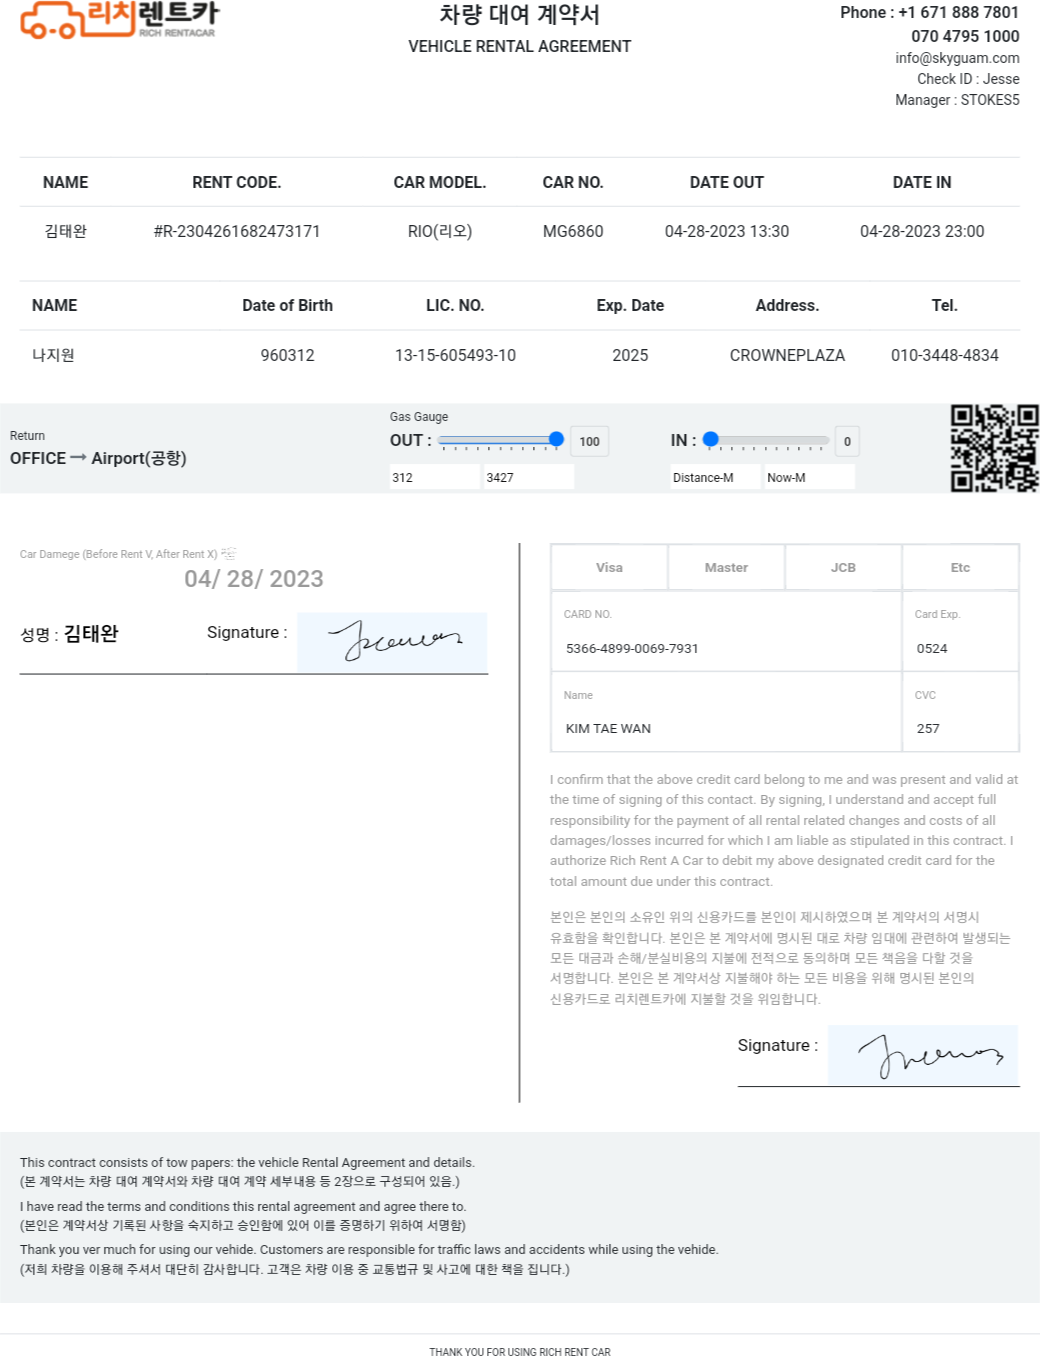Click the credit card consent signature box
Screen dimensions: 1040x1360
pos(923,1055)
